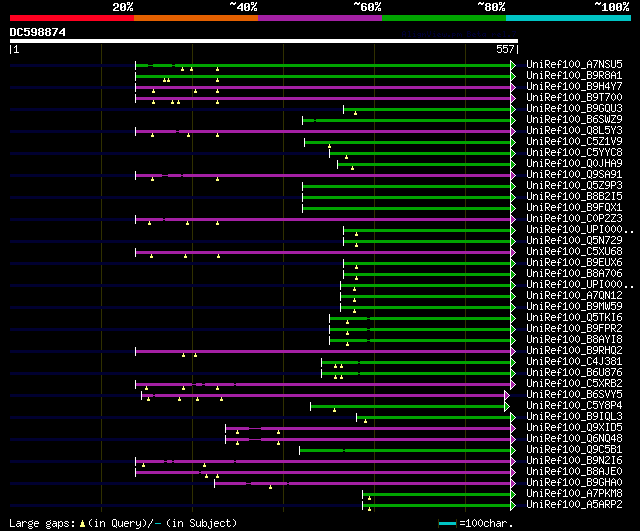
Task: Select the UniRef100_Q5Z9P3 label
Action: (574, 186)
